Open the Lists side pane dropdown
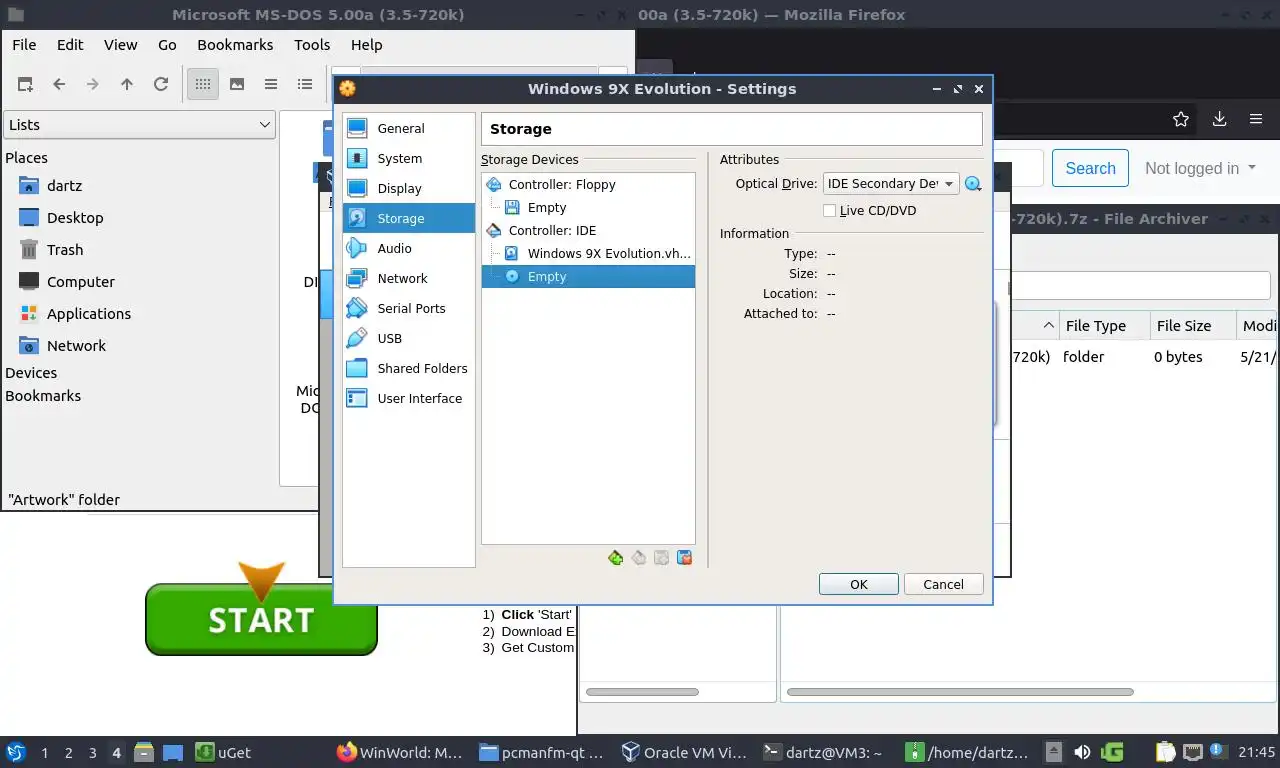Screen dimensions: 1280x768 139,125
